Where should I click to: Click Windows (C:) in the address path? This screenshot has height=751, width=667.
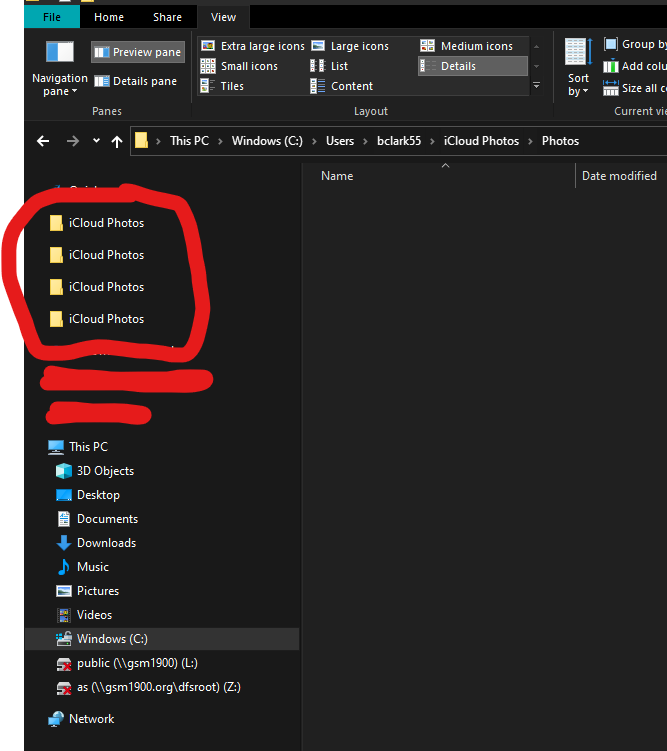267,141
